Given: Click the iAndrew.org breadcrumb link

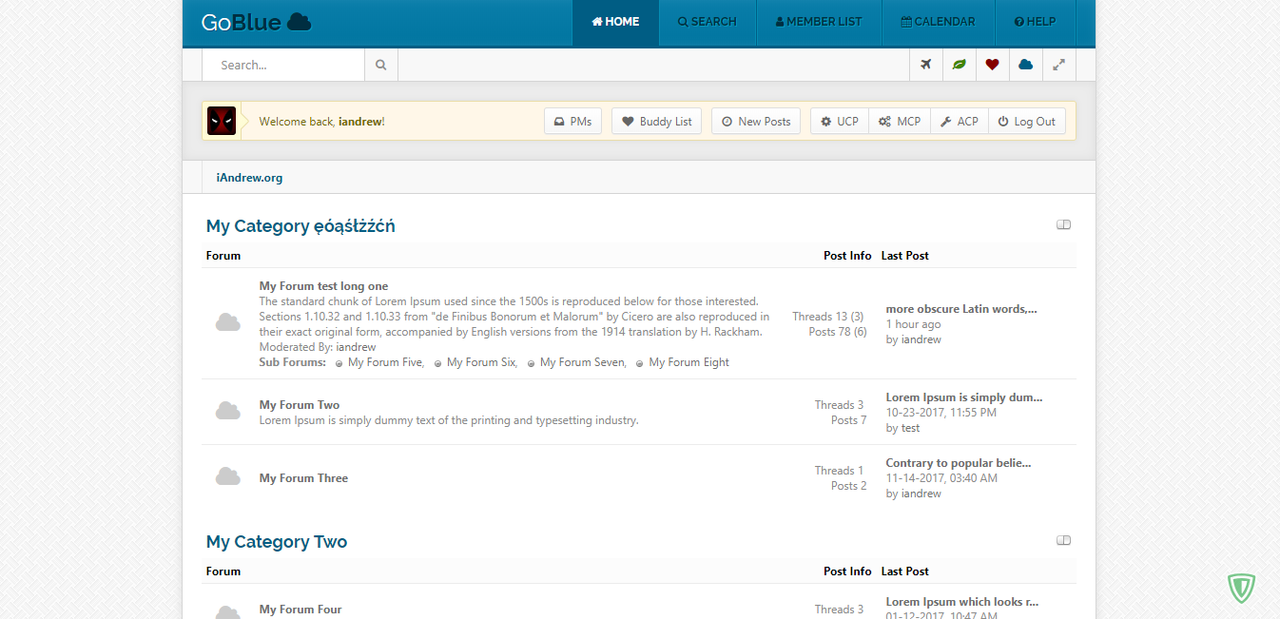Looking at the screenshot, I should point(249,178).
